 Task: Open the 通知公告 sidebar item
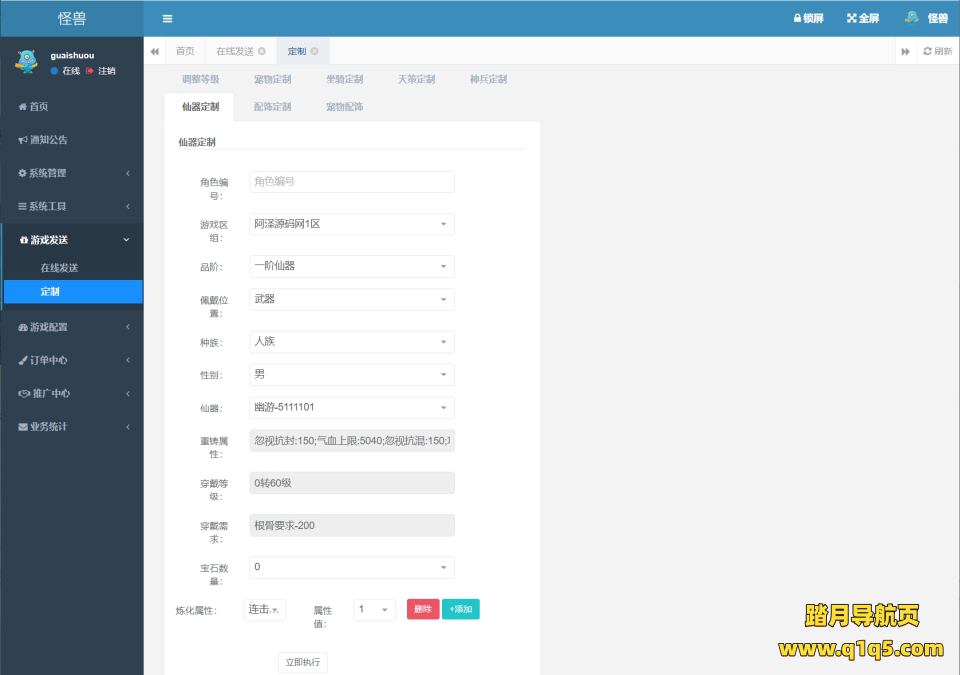48,140
